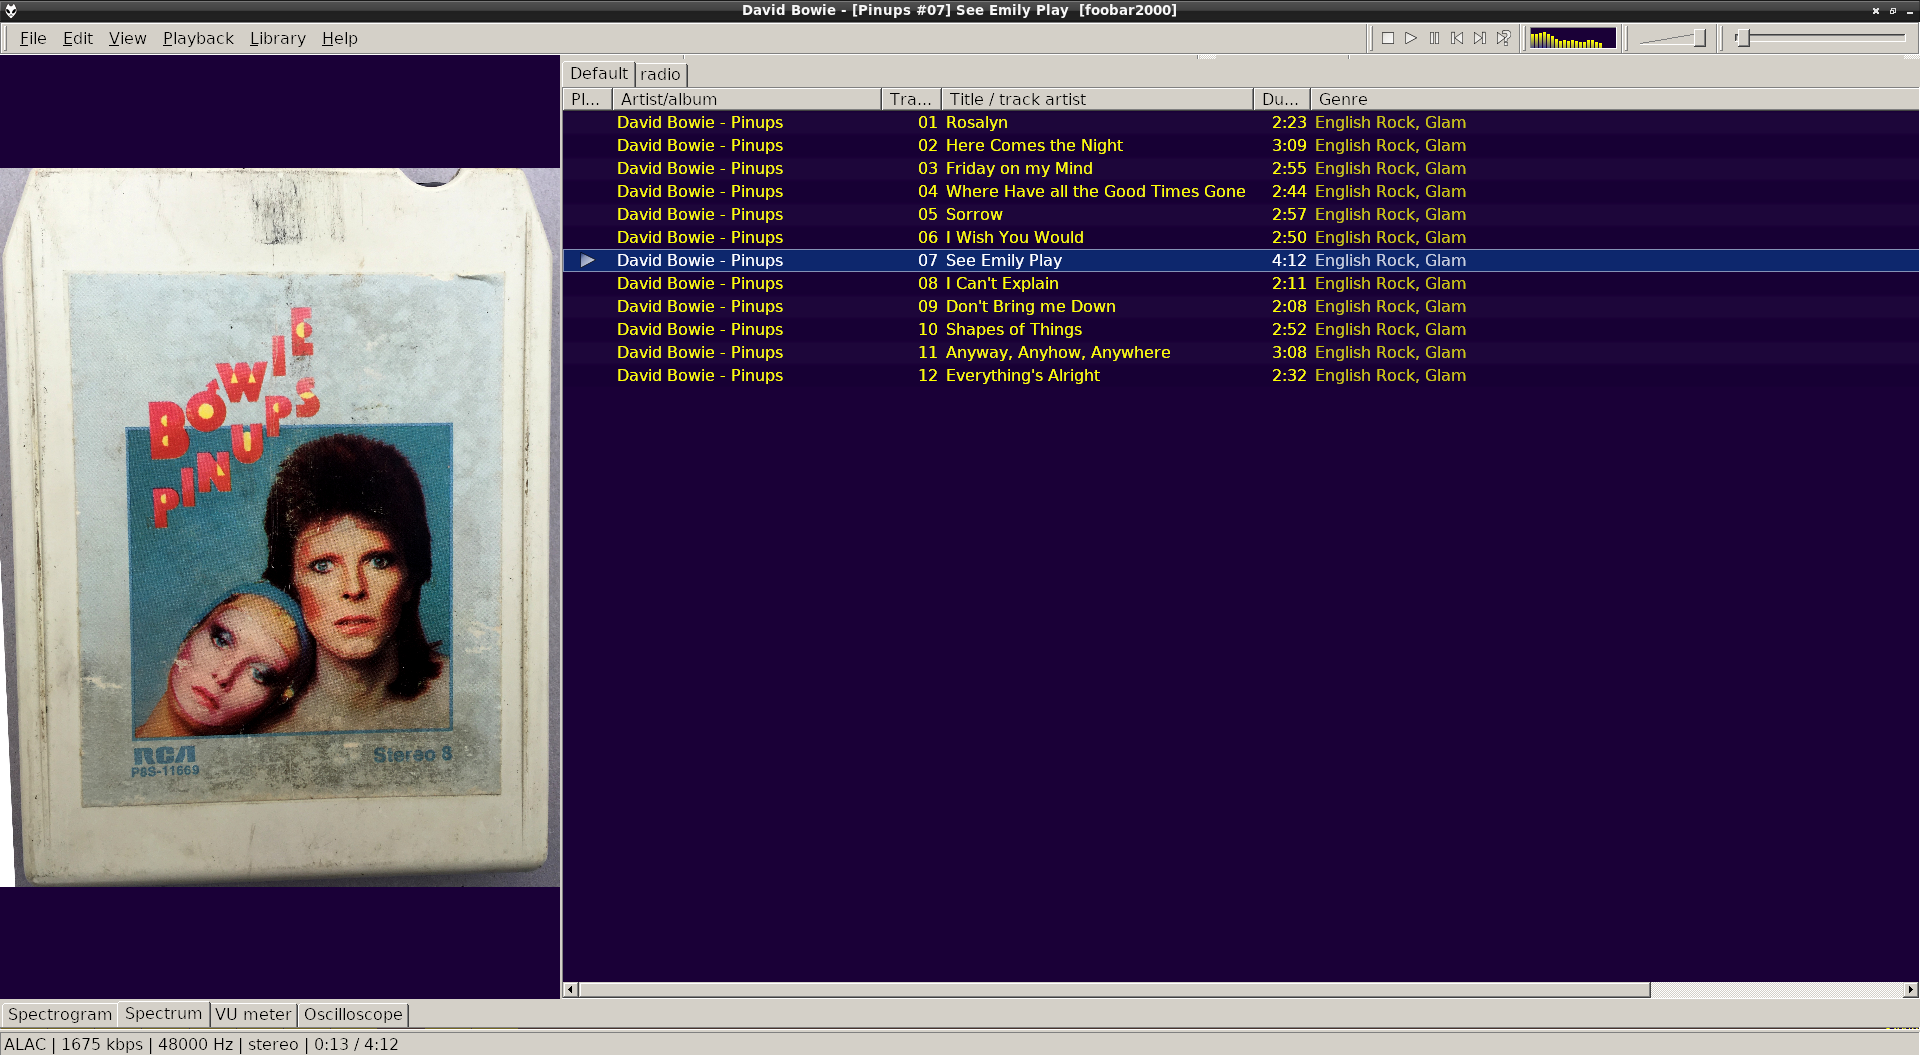Click the seek bar handle
1920x1056 pixels.
(x=1743, y=38)
